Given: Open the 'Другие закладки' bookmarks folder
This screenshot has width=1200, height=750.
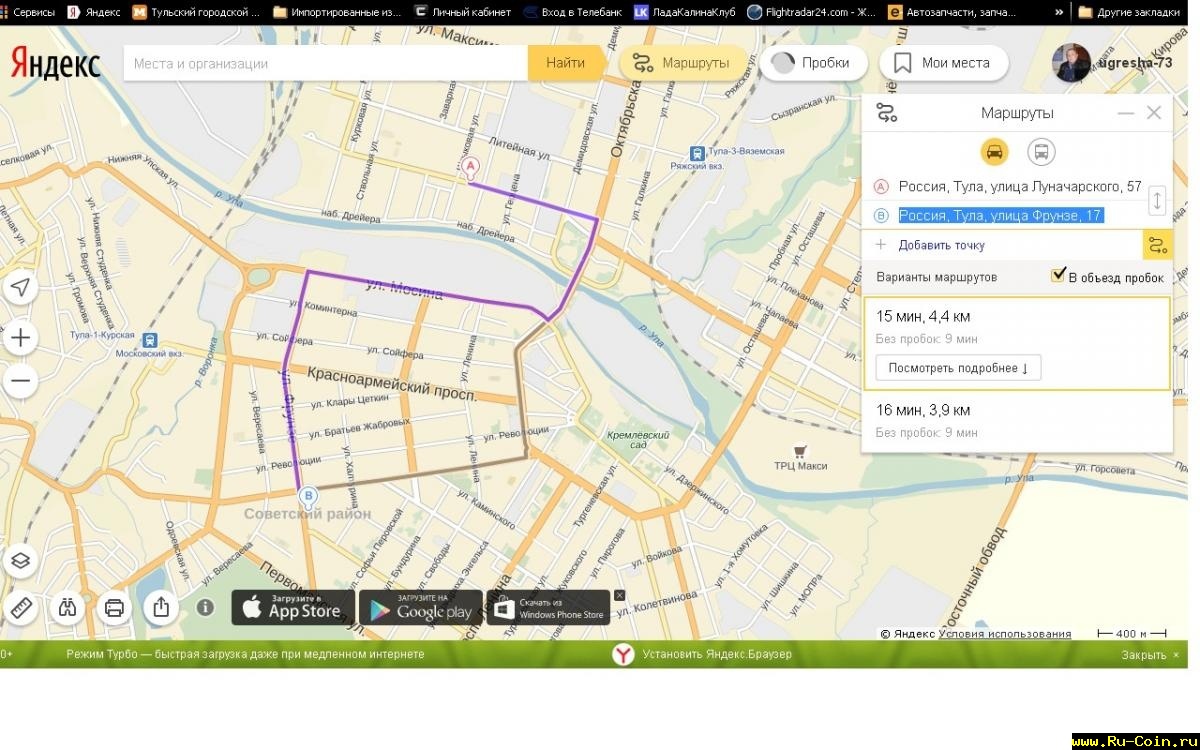Looking at the screenshot, I should click(x=1129, y=12).
